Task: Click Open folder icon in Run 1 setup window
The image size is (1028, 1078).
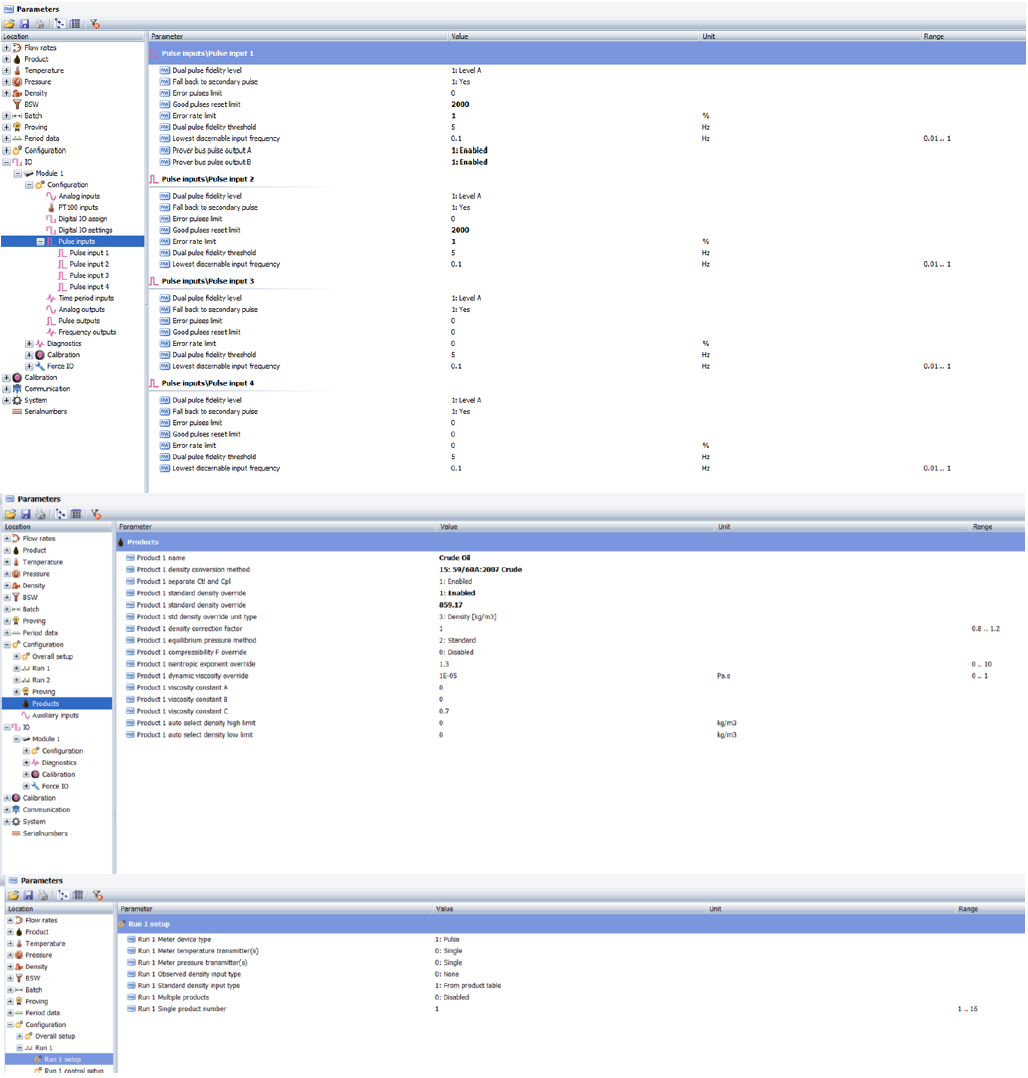Action: 13,895
